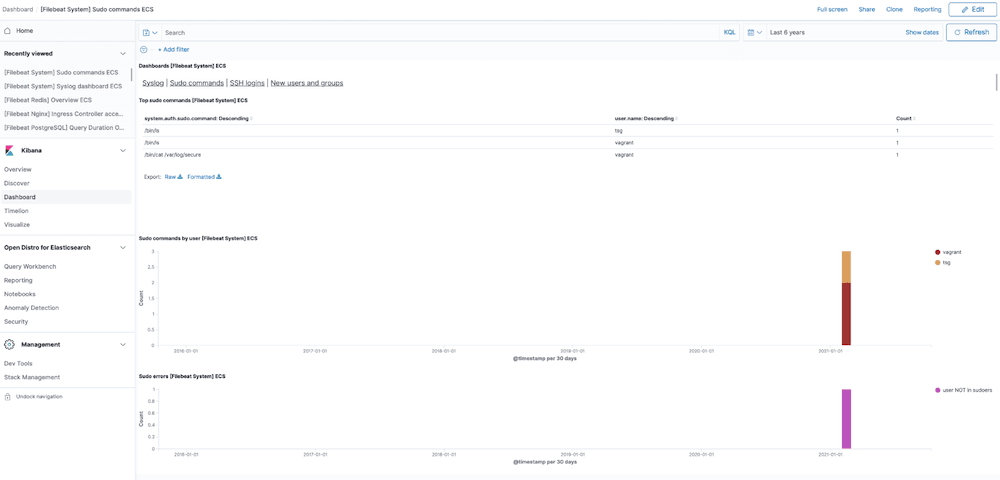This screenshot has height=480, width=1000.
Task: Open the Syslog dashboard link
Action: click(x=153, y=83)
